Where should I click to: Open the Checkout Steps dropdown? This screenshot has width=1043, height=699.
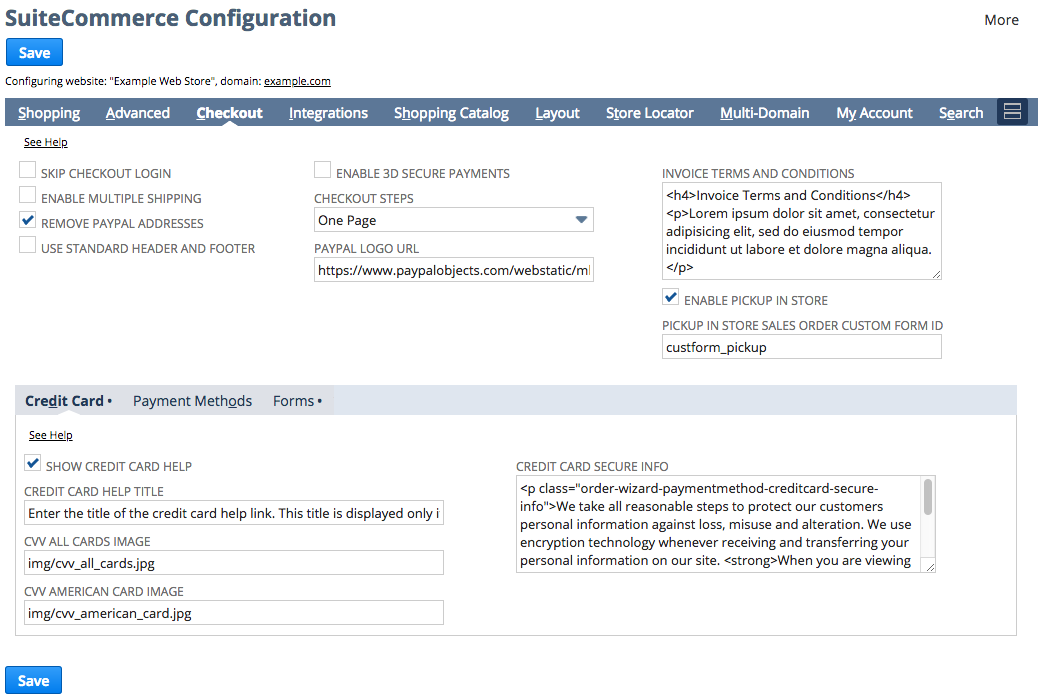point(454,220)
